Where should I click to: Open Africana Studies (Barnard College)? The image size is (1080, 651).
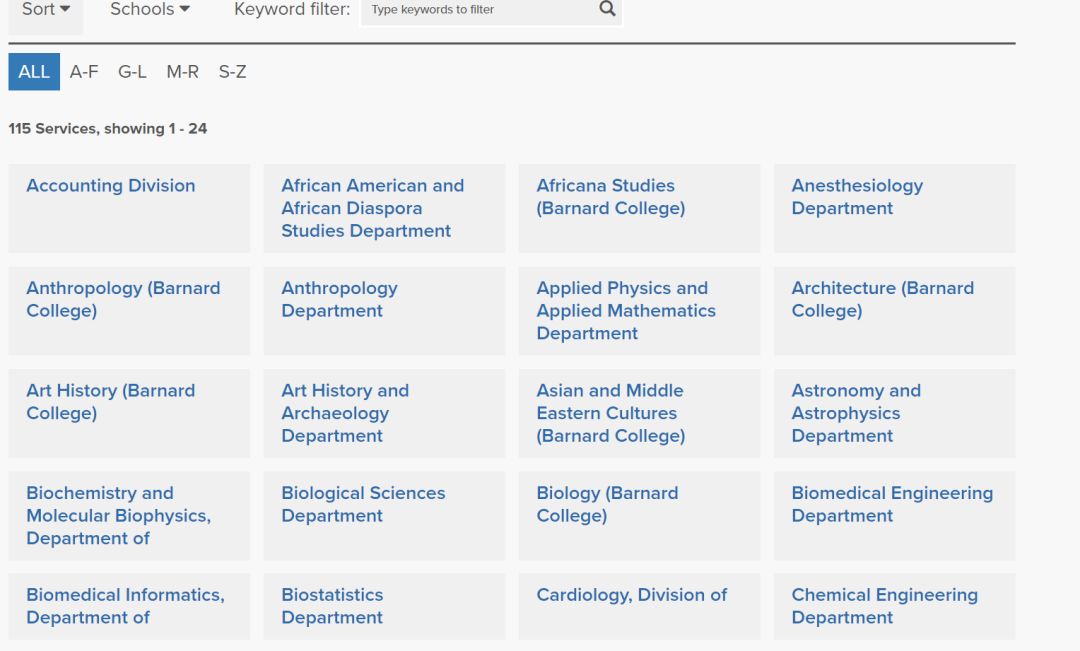610,197
